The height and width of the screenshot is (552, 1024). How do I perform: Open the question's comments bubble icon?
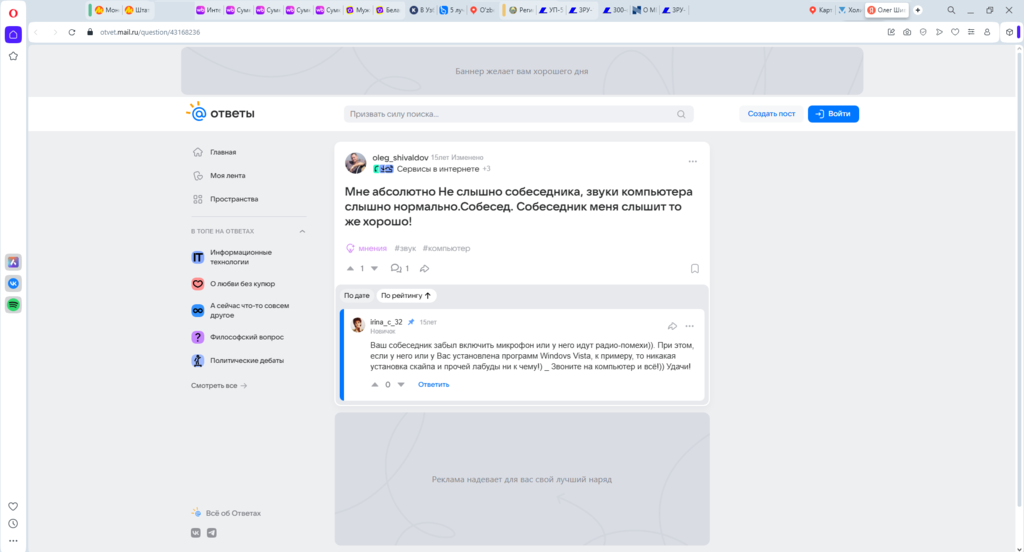(396, 268)
